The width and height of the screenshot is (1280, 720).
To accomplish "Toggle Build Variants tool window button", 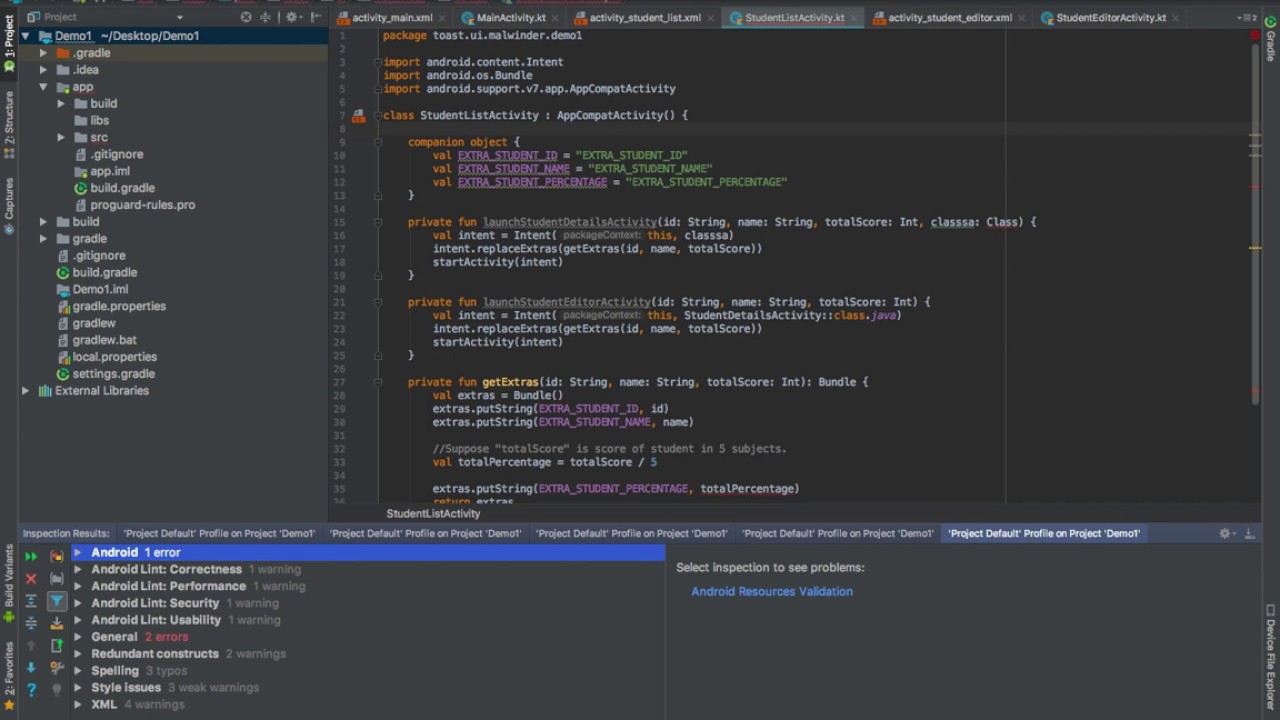I will point(9,585).
